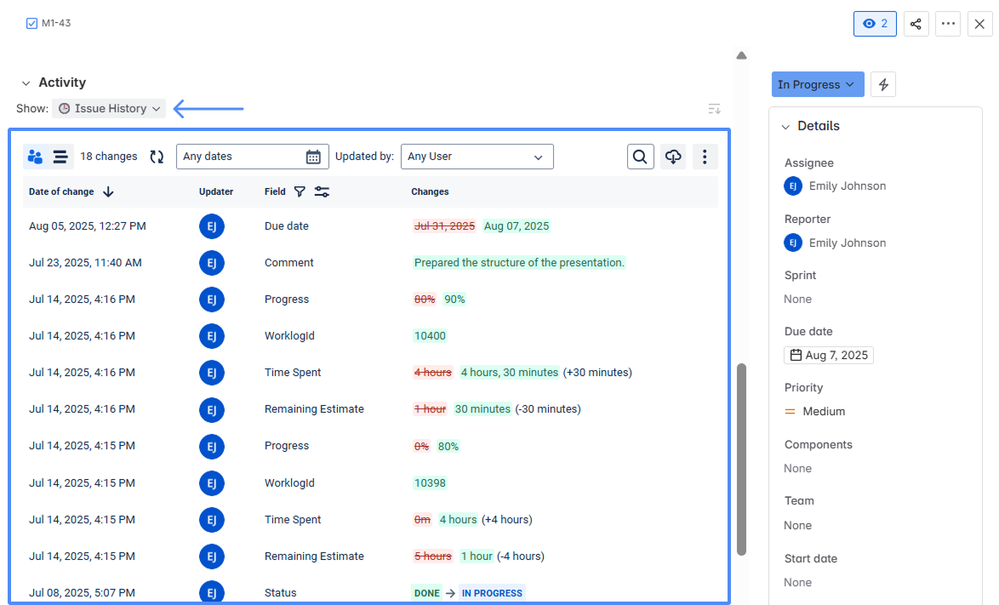Click the M1-43 issue key link
The image size is (999, 605).
(56, 23)
